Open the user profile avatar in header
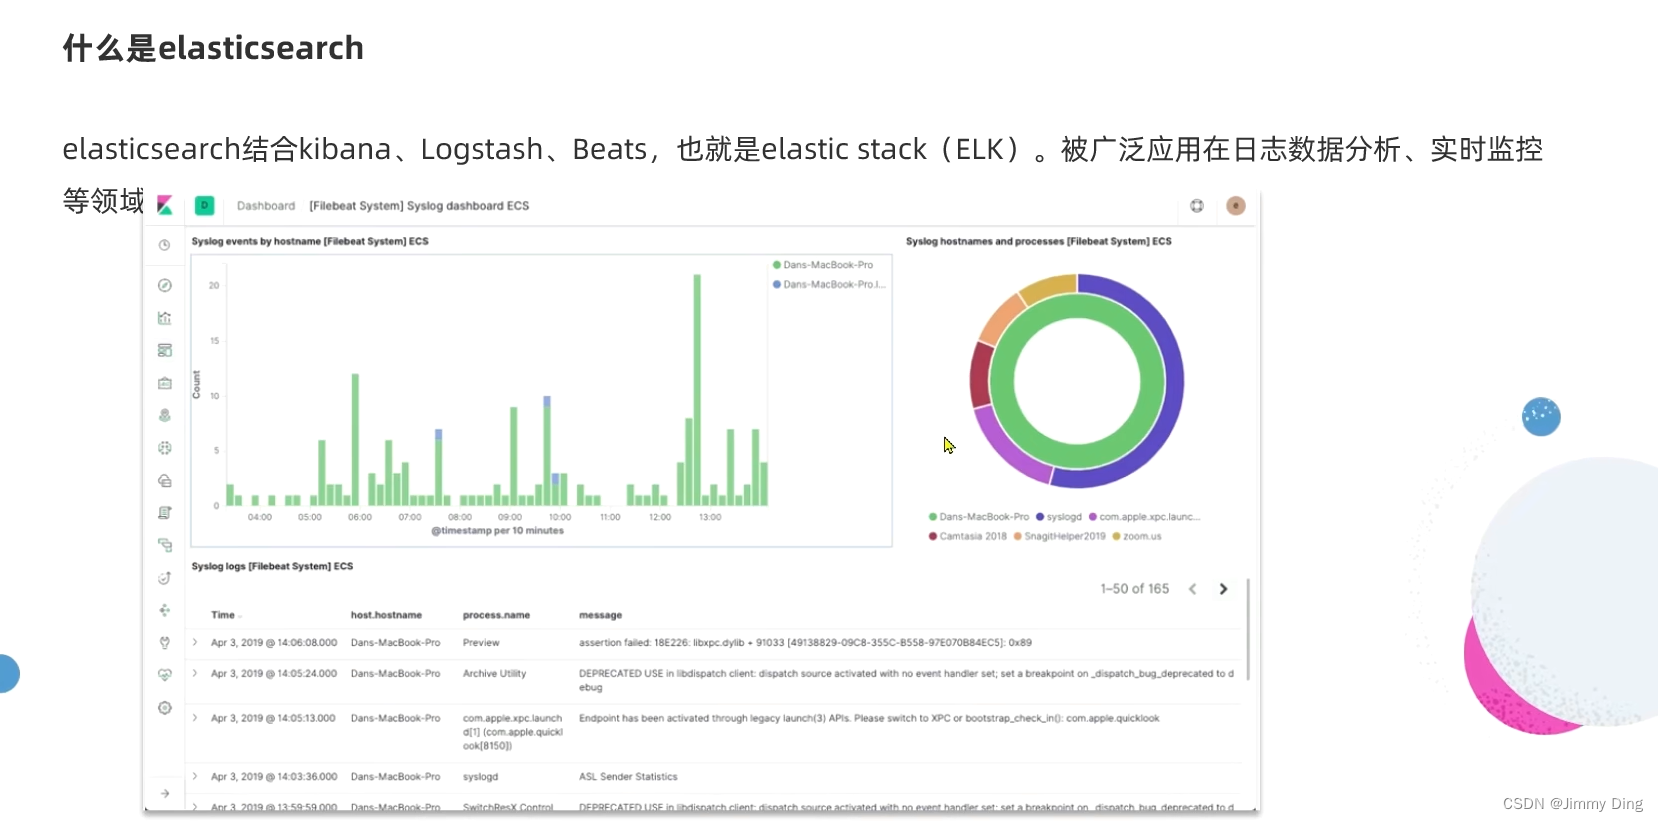The height and width of the screenshot is (822, 1658). pos(1236,205)
